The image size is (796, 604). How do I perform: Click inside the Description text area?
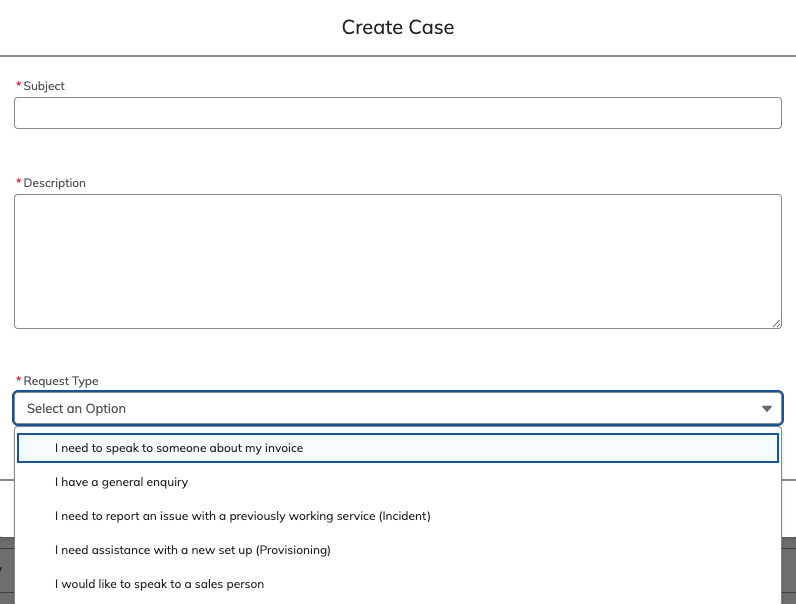tap(397, 261)
